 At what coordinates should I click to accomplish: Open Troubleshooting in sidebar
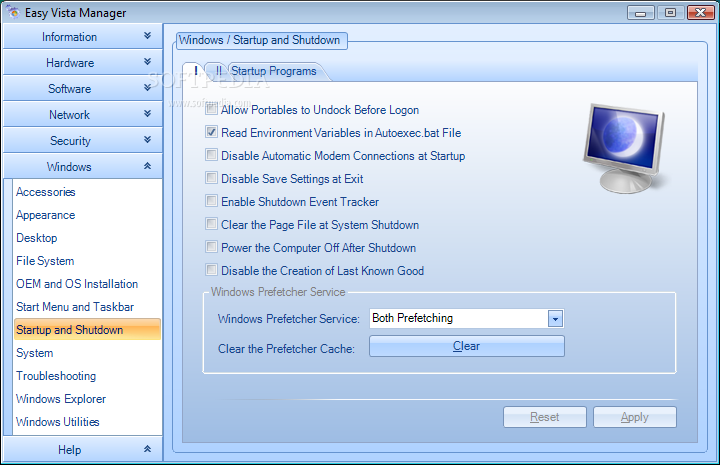(x=56, y=376)
